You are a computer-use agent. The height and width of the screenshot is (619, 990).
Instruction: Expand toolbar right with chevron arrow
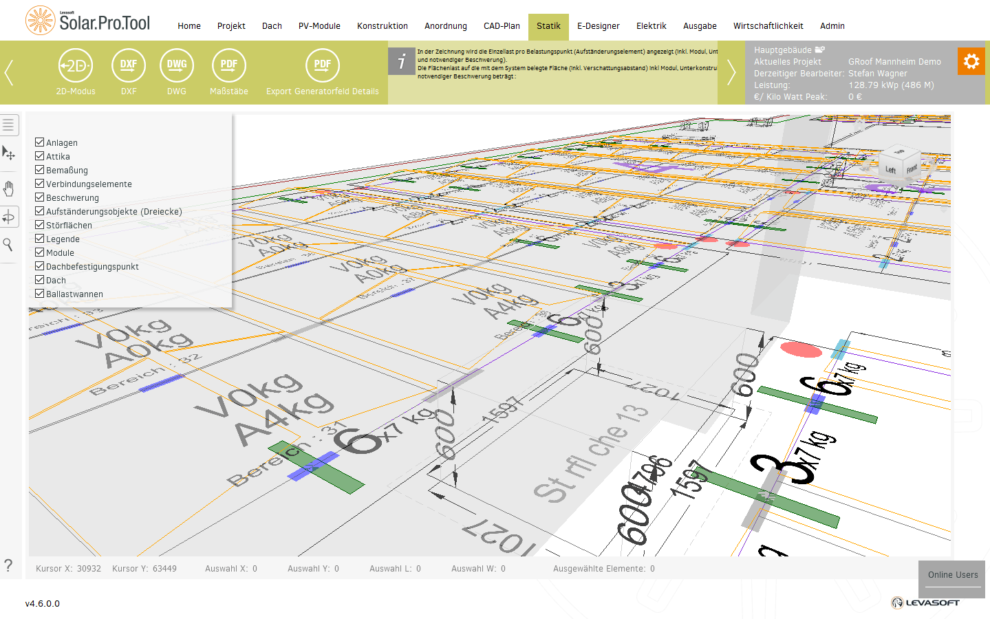tap(731, 72)
